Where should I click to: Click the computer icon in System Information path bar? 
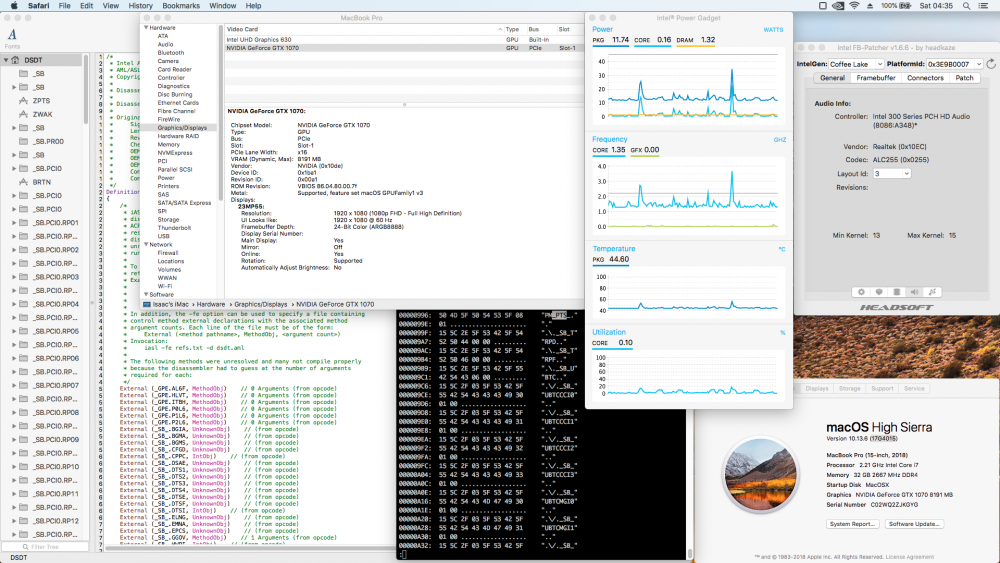[147, 304]
